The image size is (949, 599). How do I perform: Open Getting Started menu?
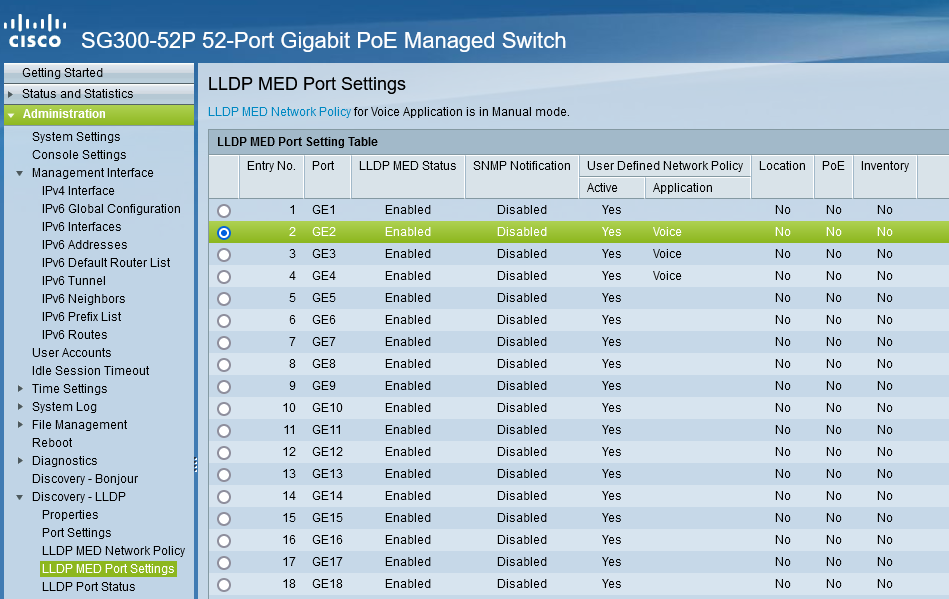(99, 73)
